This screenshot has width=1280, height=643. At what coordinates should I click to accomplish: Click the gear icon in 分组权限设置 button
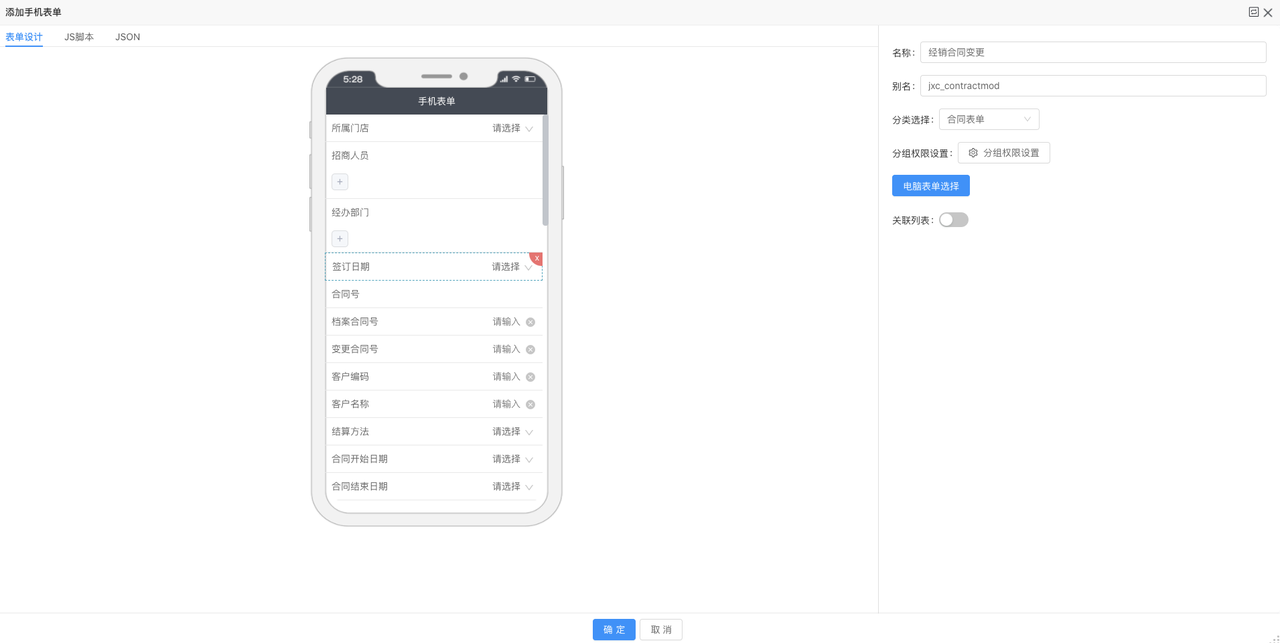(973, 153)
